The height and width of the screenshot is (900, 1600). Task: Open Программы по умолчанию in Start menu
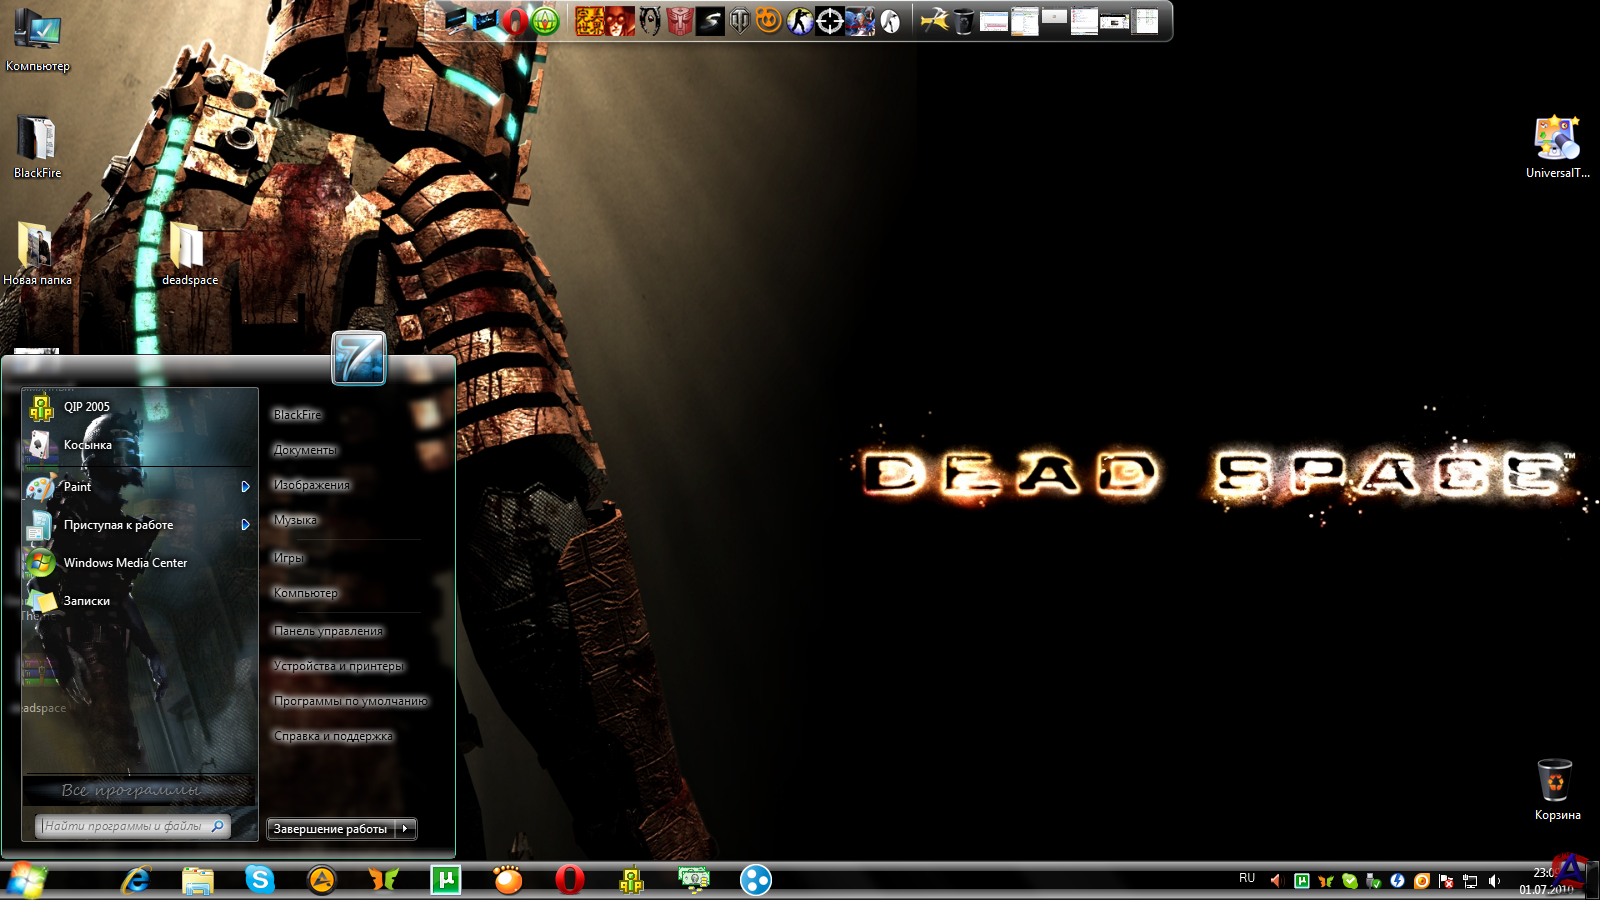350,701
